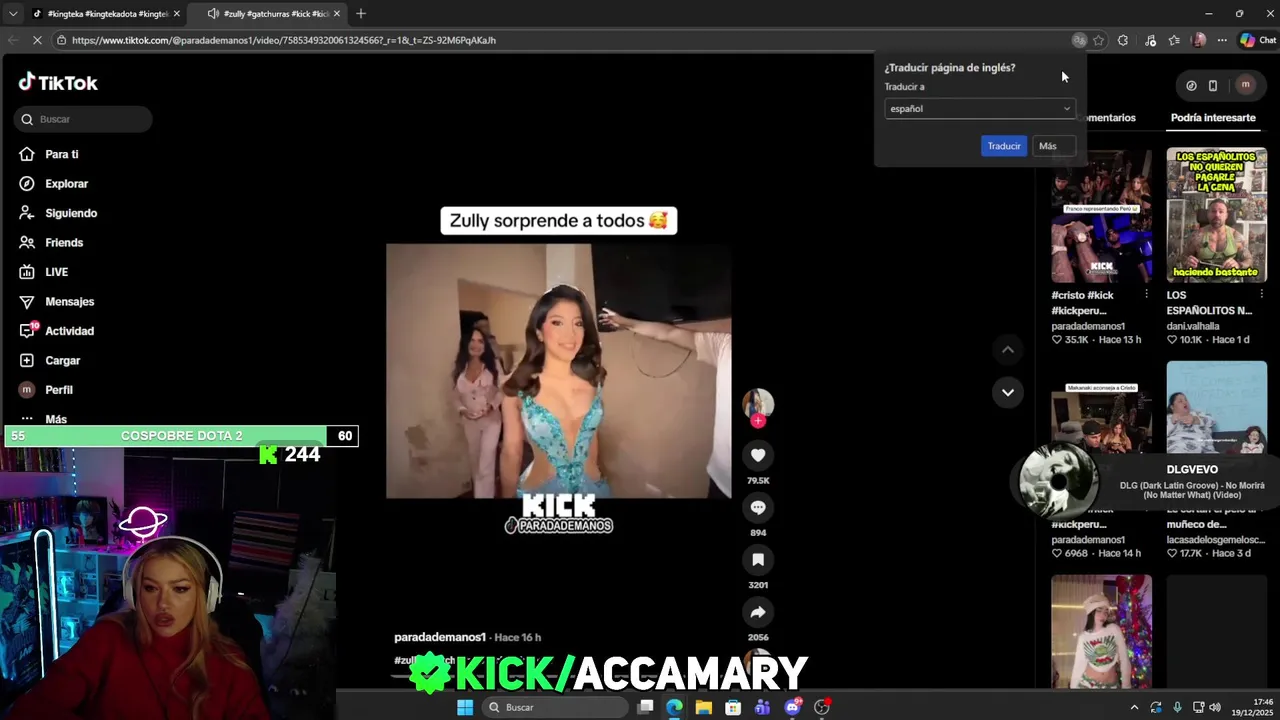Open the #cristo #kick video thumbnail
Image resolution: width=1280 pixels, height=720 pixels.
[x=1101, y=215]
